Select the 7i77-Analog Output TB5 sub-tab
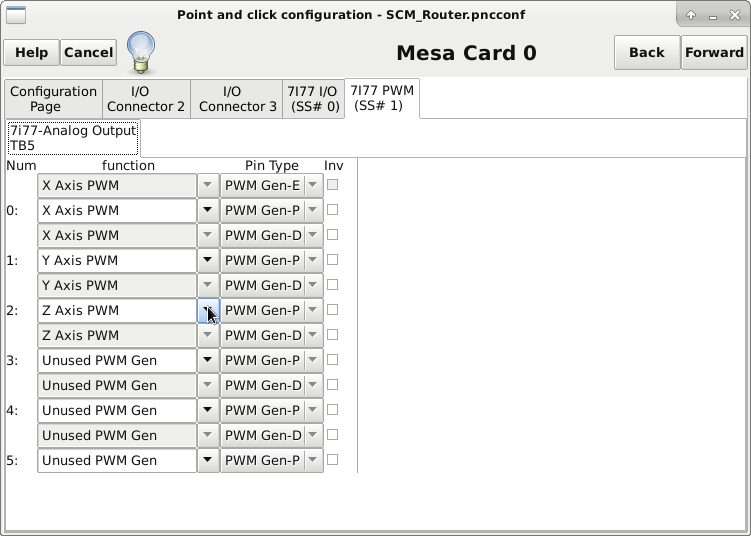 pyautogui.click(x=72, y=138)
